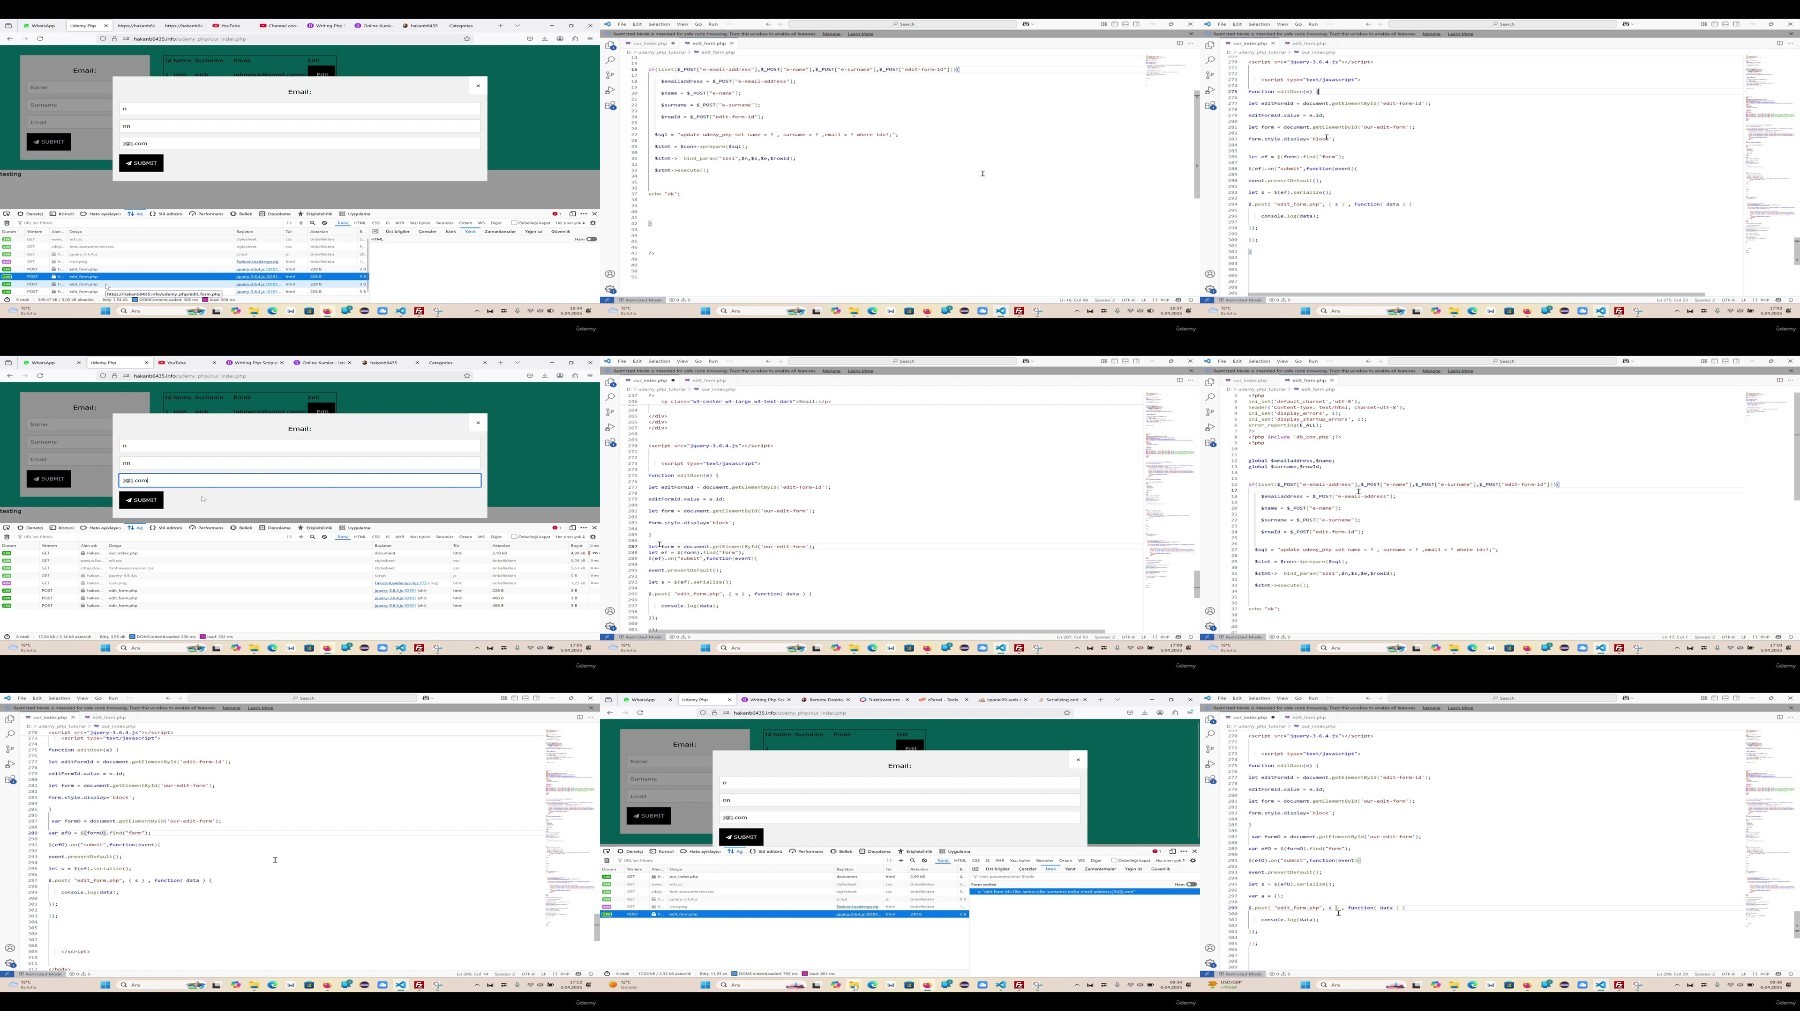The height and width of the screenshot is (1011, 1800).
Task: Click Manage link in center VS Code banner
Action: click(x=831, y=371)
